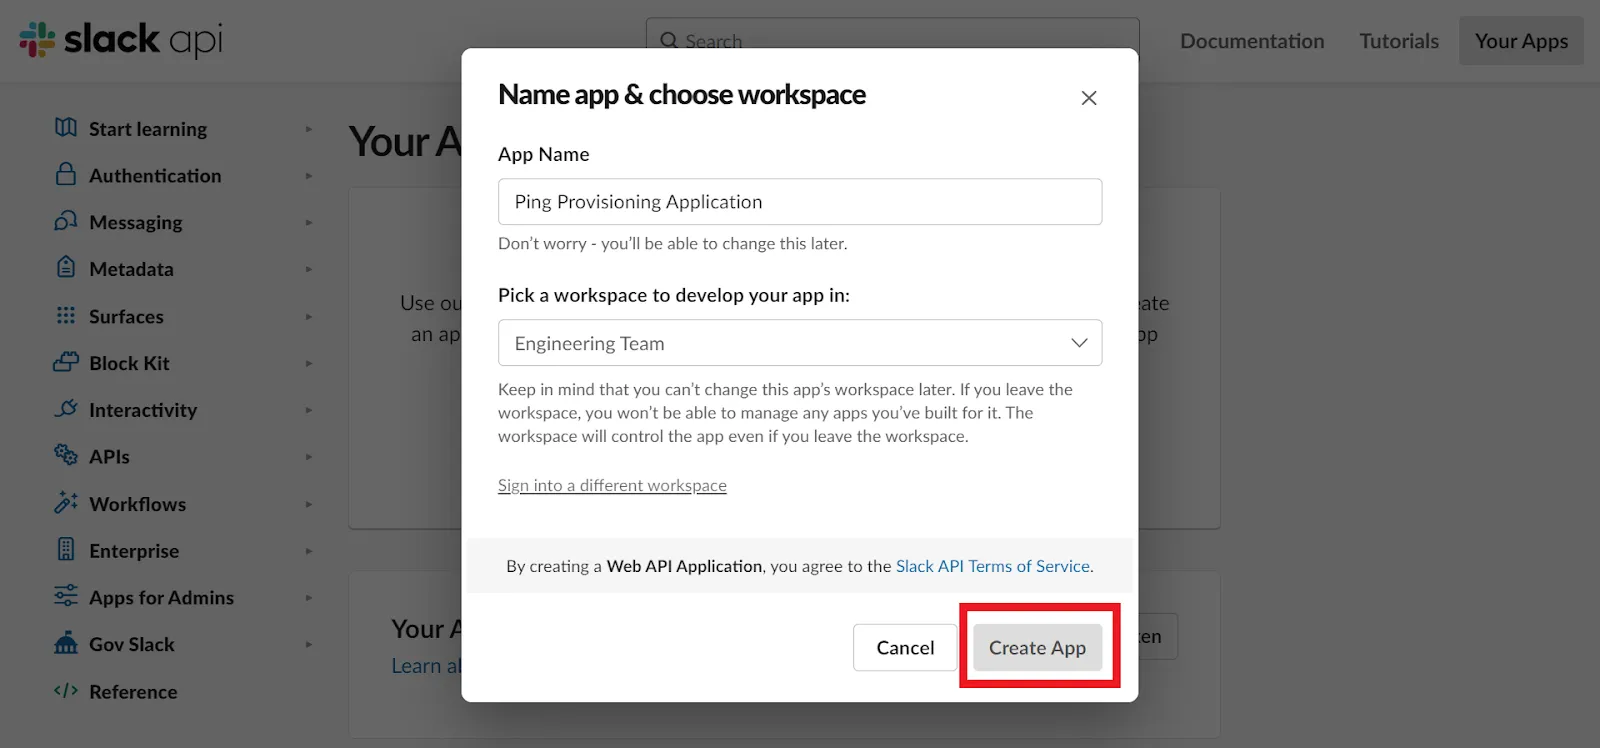Screen dimensions: 1600x748
Task: Expand the APIs section arrow
Action: pyautogui.click(x=309, y=457)
